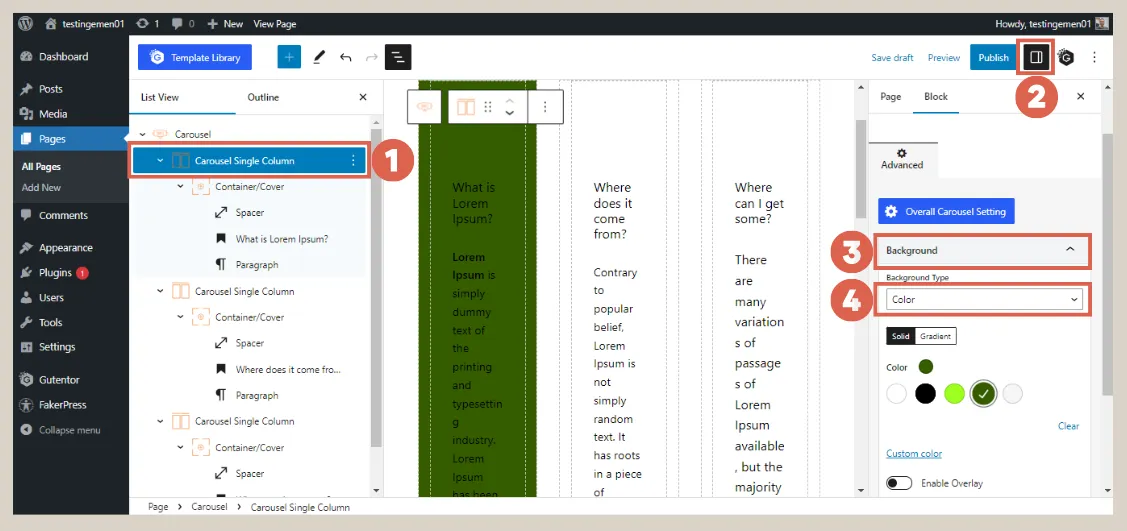Image resolution: width=1127 pixels, height=531 pixels.
Task: Switch to the Outline tab
Action: coord(263,97)
